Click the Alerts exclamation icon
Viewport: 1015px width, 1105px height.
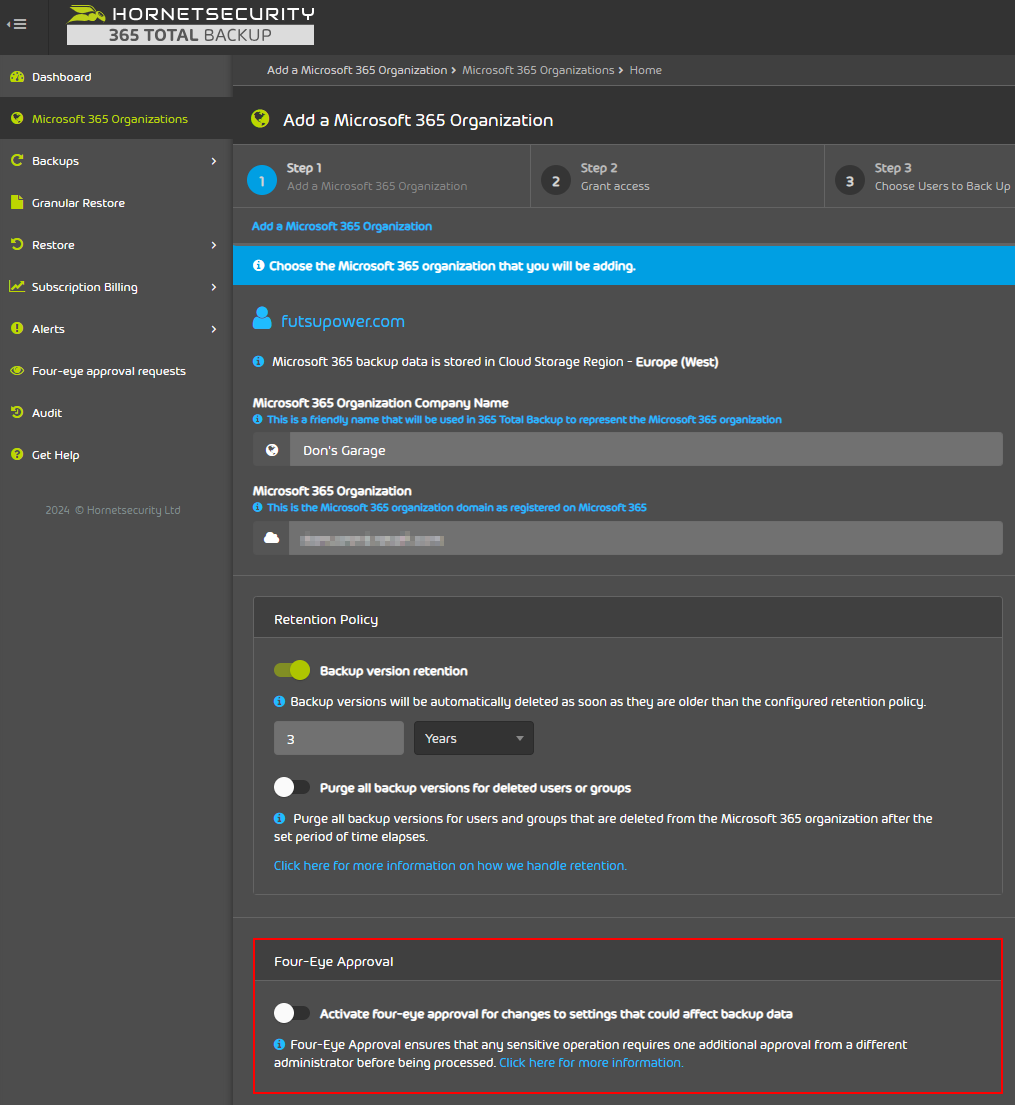pos(17,328)
